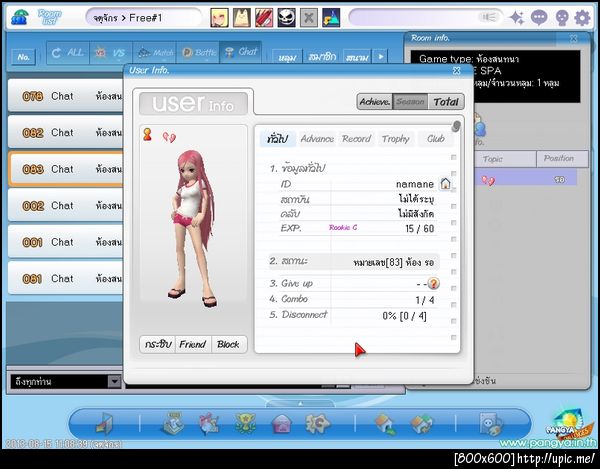Image resolution: width=600 pixels, height=469 pixels.
Task: Open the Club tab
Action: click(x=436, y=138)
